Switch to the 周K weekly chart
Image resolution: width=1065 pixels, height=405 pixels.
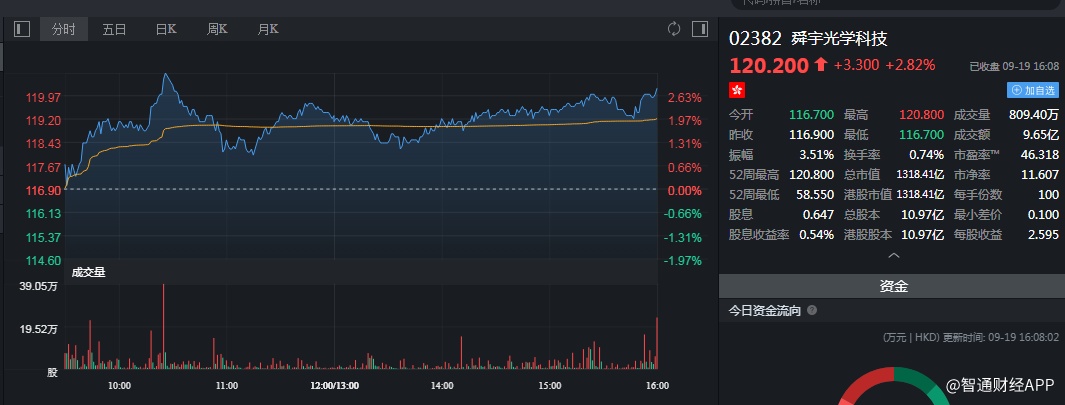pos(217,29)
